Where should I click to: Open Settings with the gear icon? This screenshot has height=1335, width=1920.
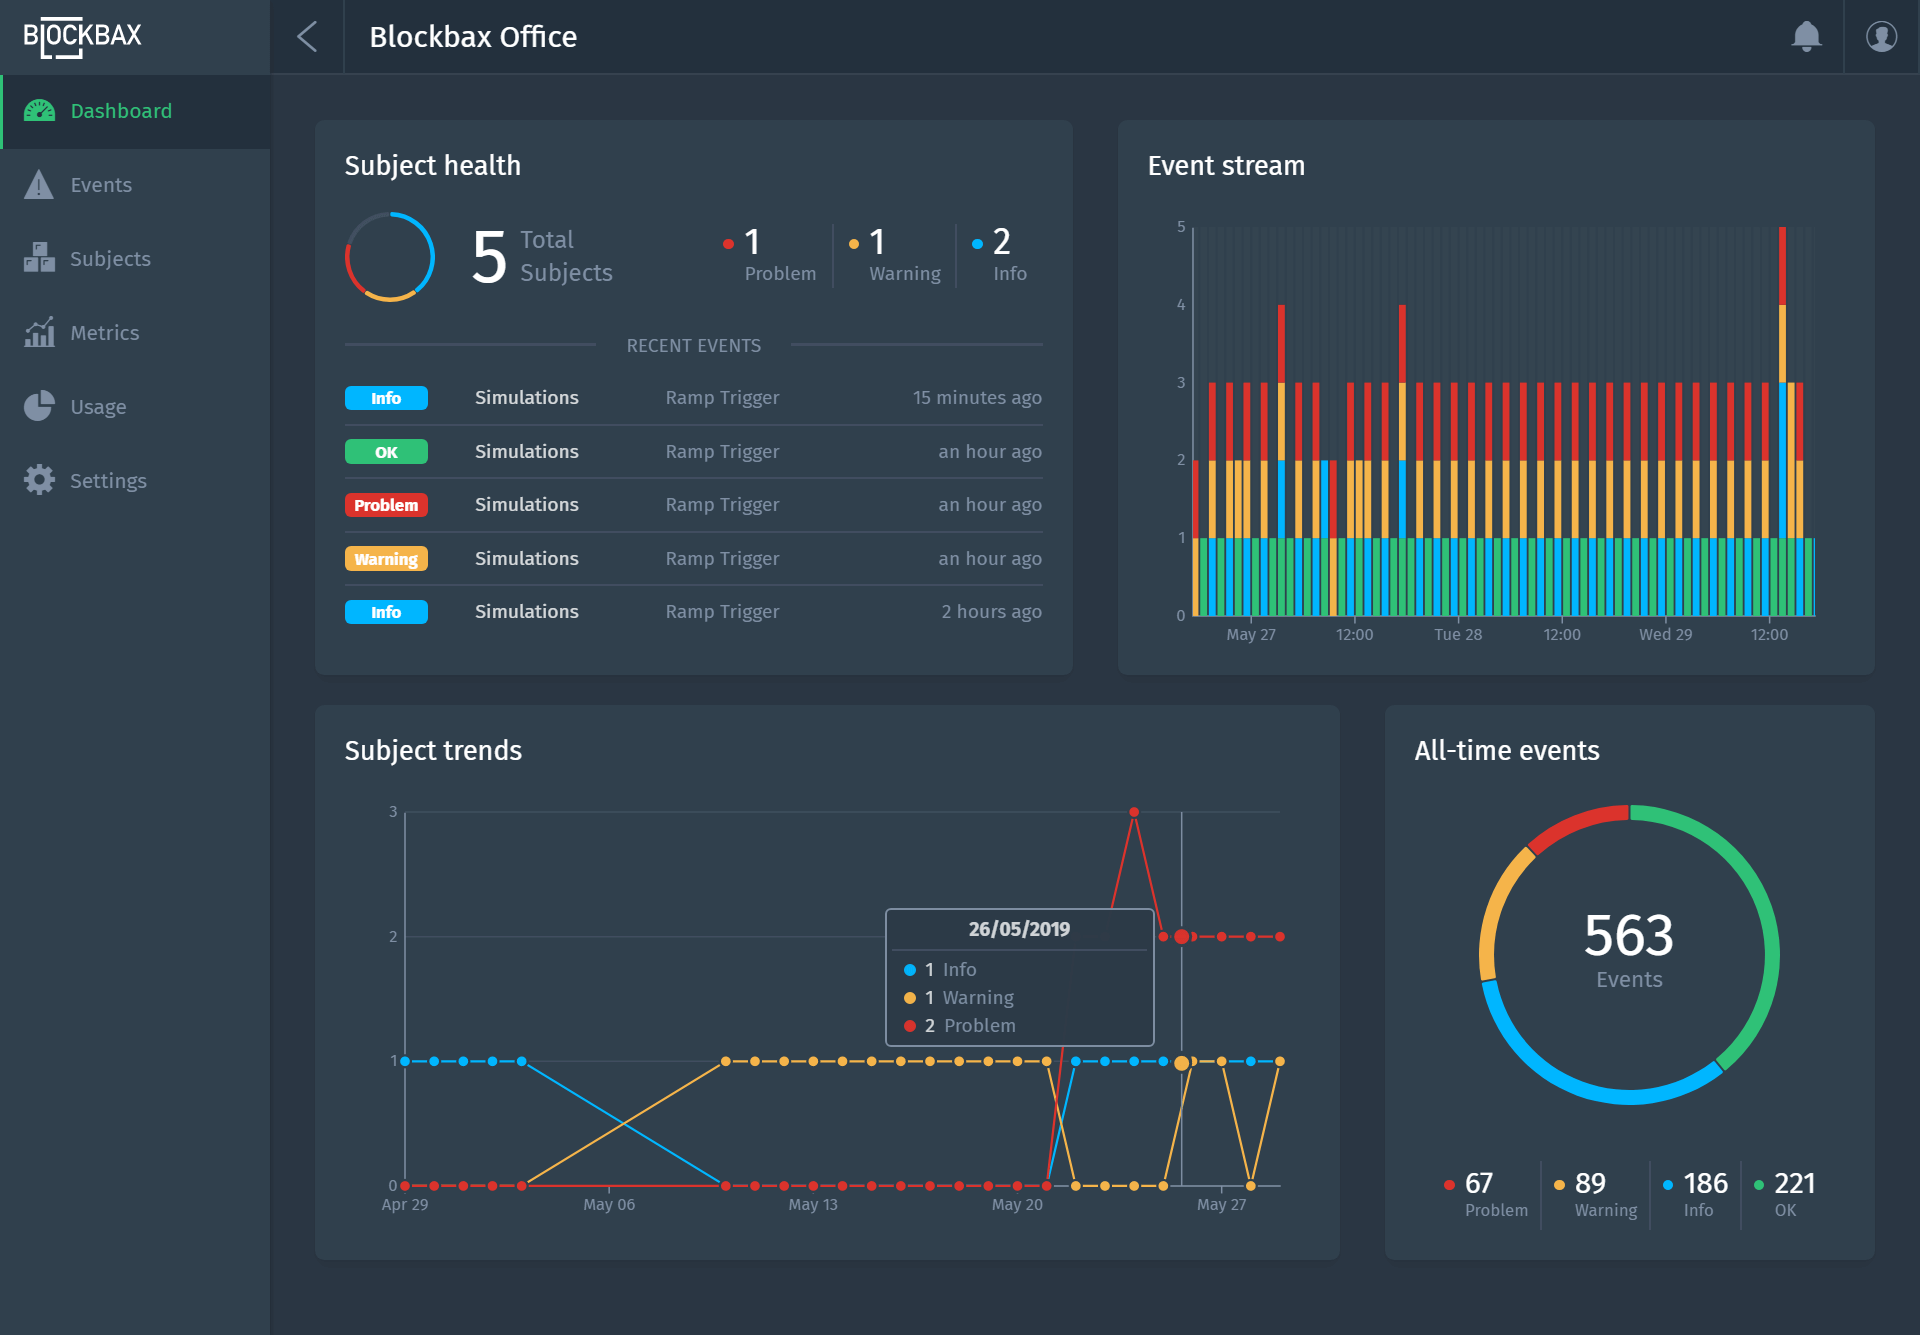(39, 480)
